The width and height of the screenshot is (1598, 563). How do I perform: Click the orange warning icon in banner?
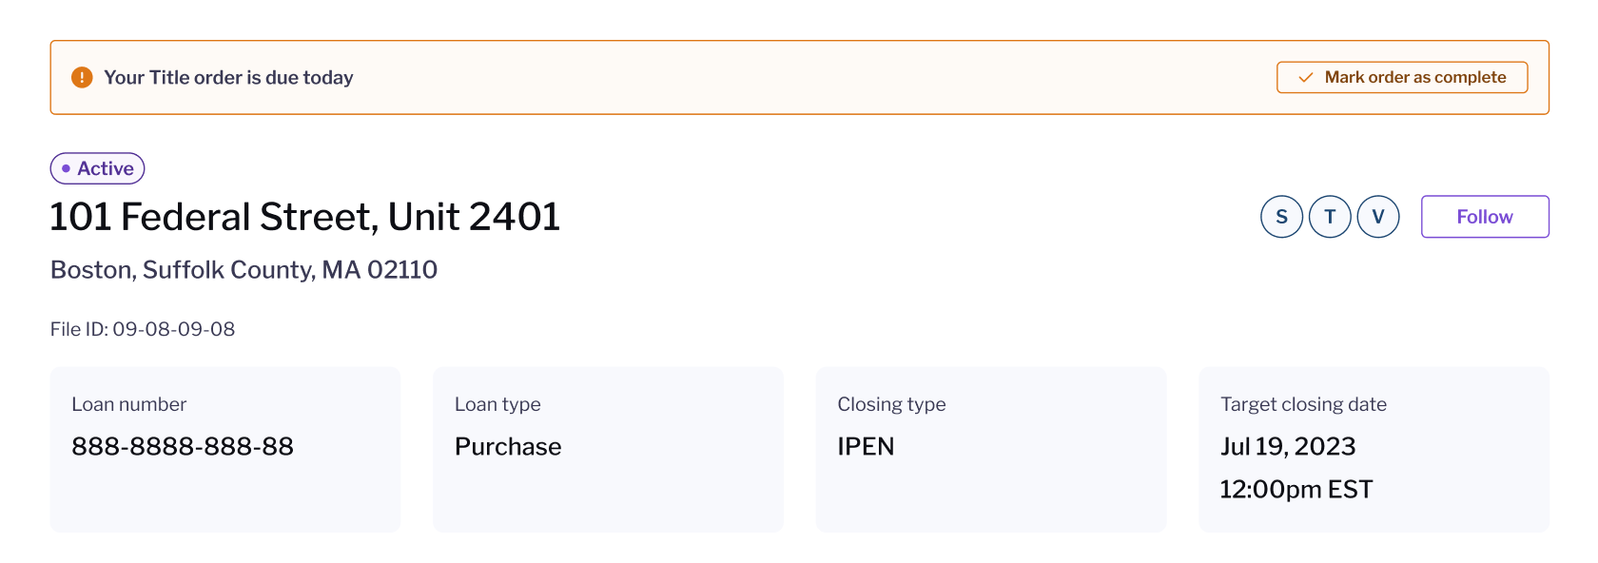82,77
